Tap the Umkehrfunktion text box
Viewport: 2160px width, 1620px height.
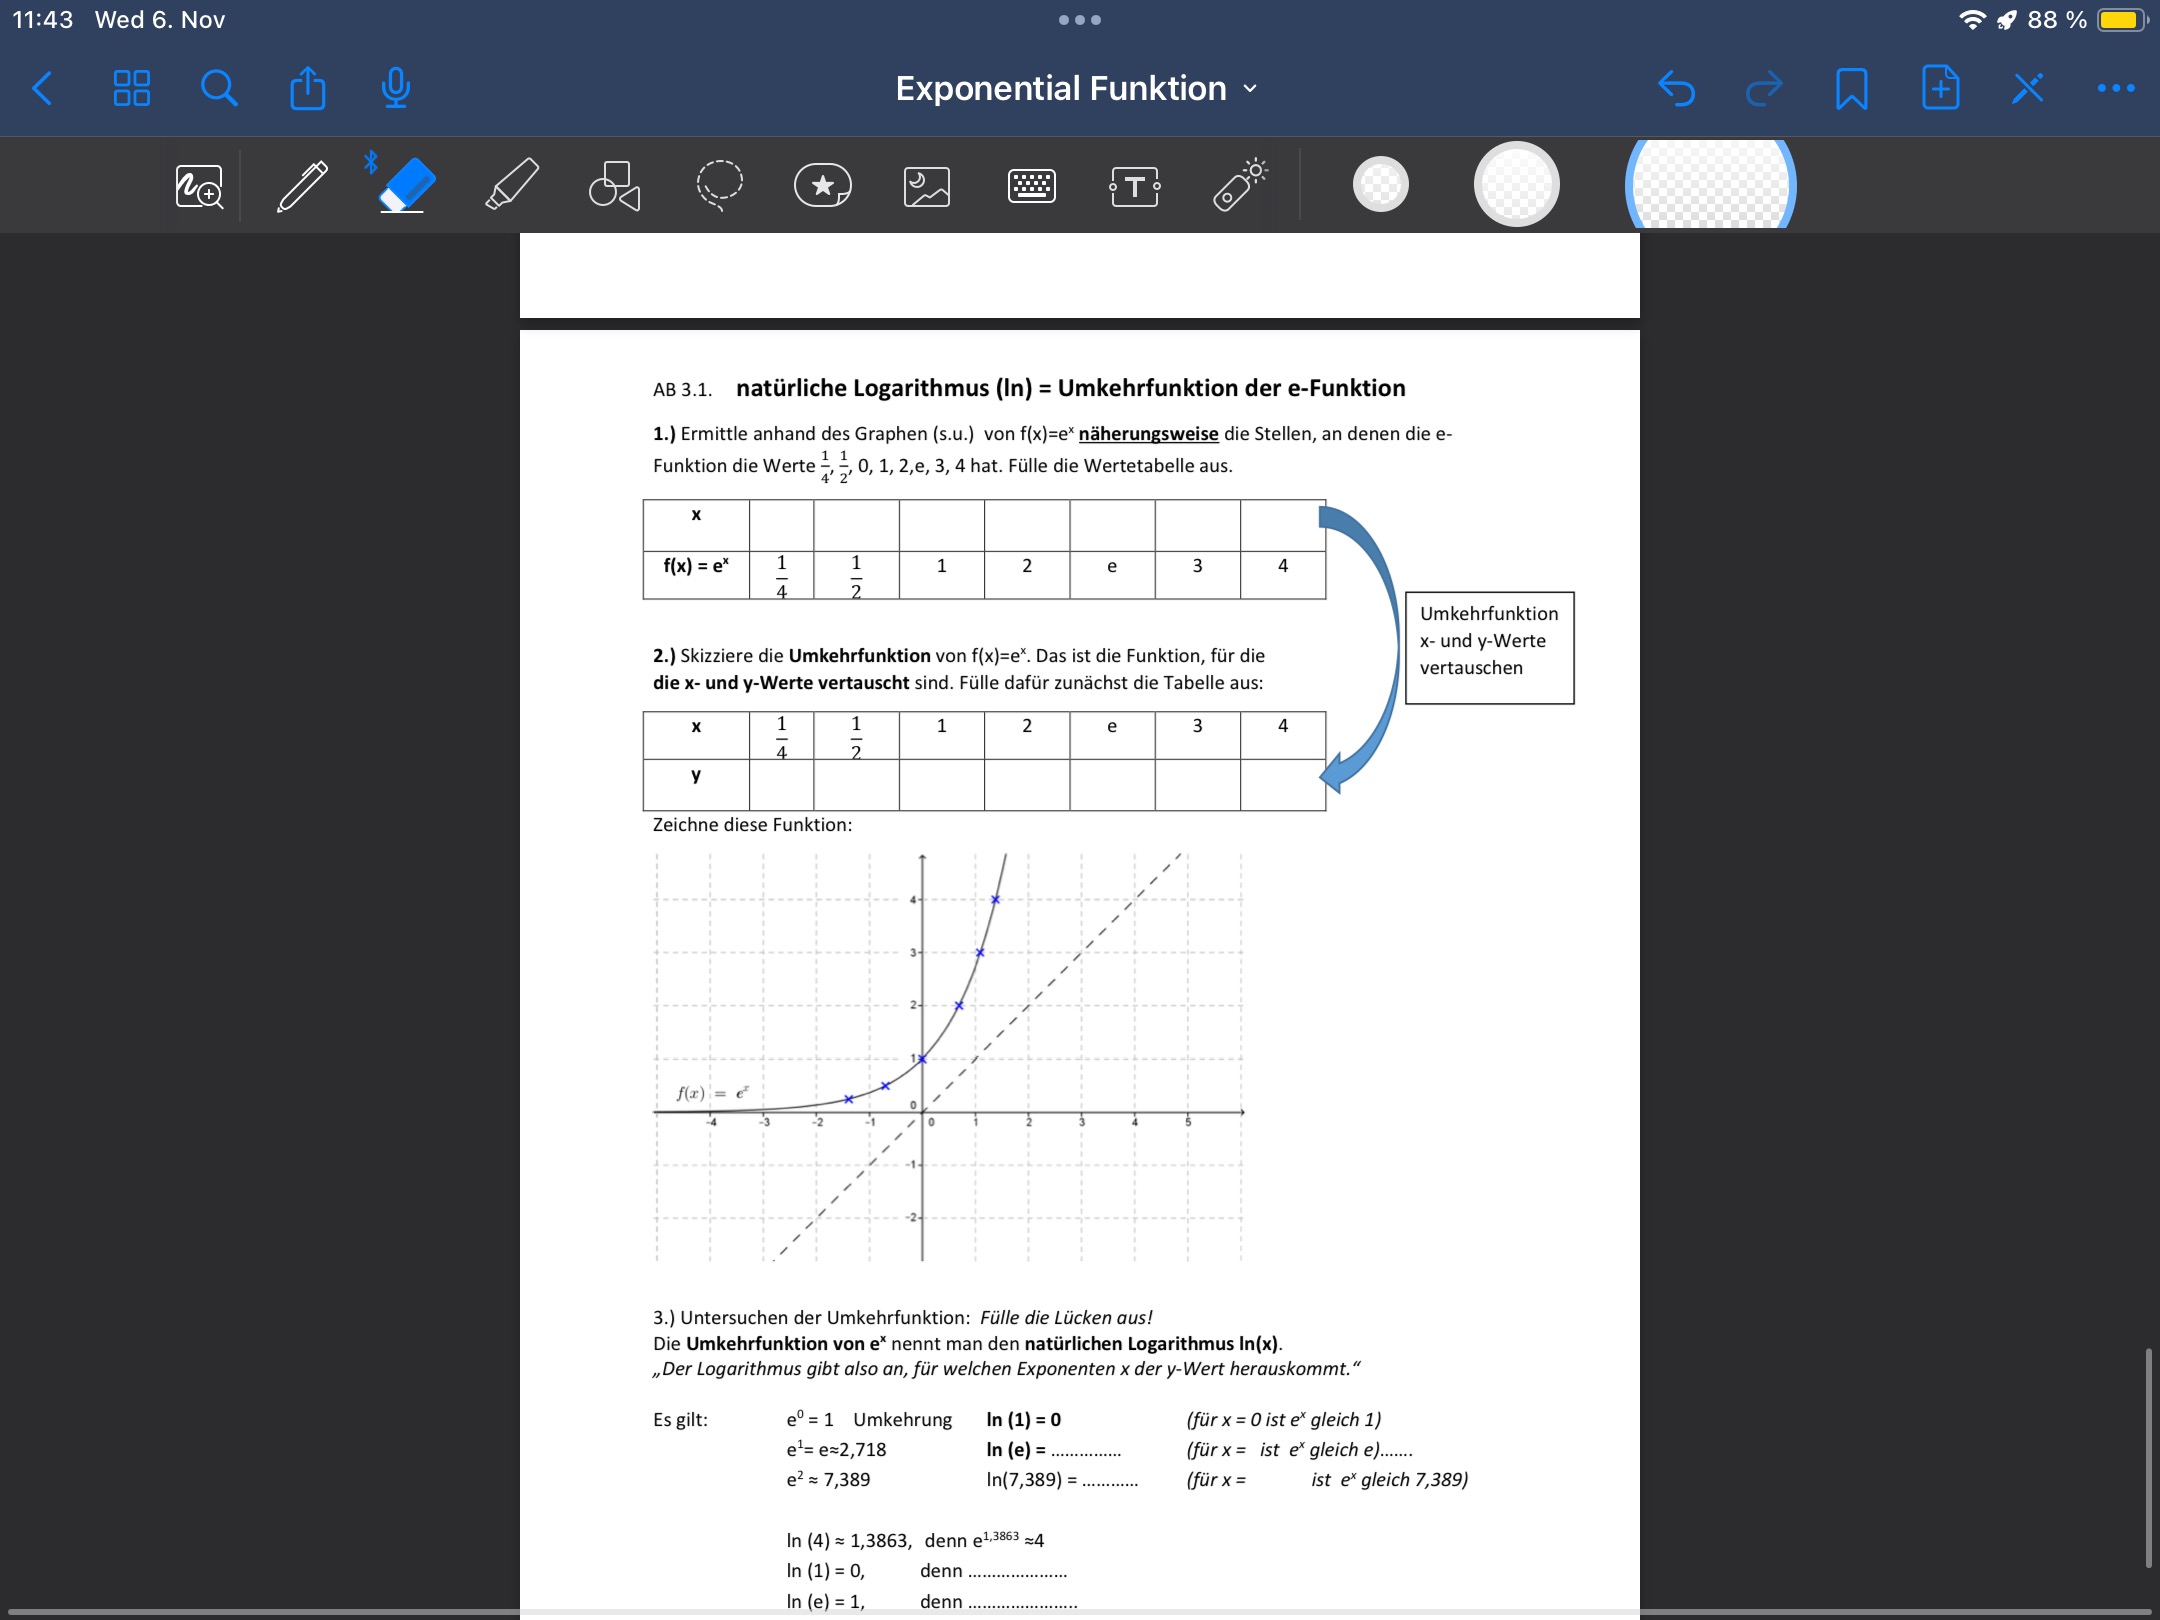click(1489, 647)
